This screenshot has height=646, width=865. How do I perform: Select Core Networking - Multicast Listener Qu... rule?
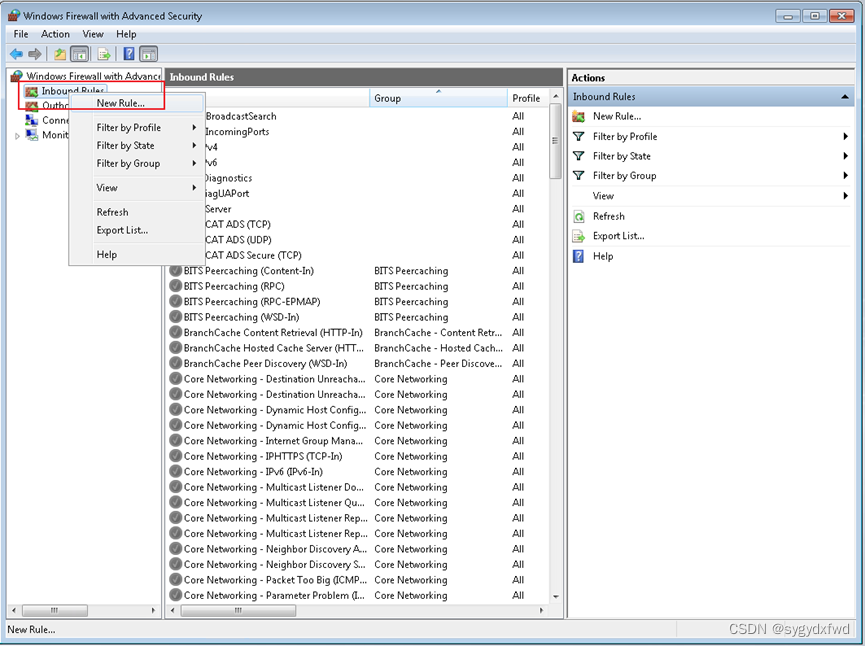[x=357, y=502]
